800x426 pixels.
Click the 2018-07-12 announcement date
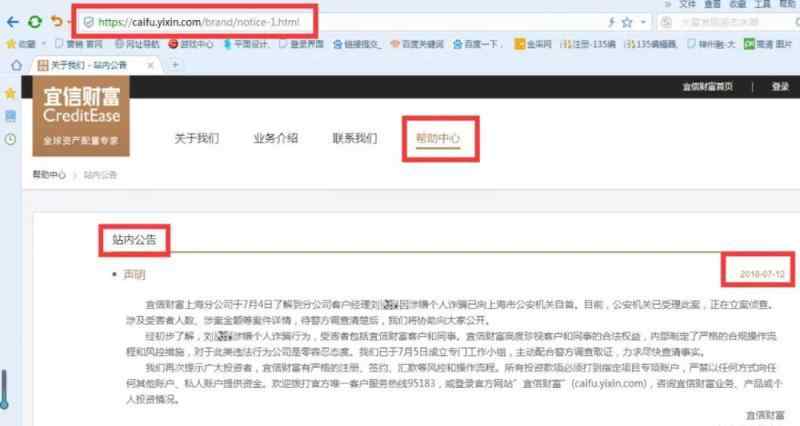tap(762, 274)
